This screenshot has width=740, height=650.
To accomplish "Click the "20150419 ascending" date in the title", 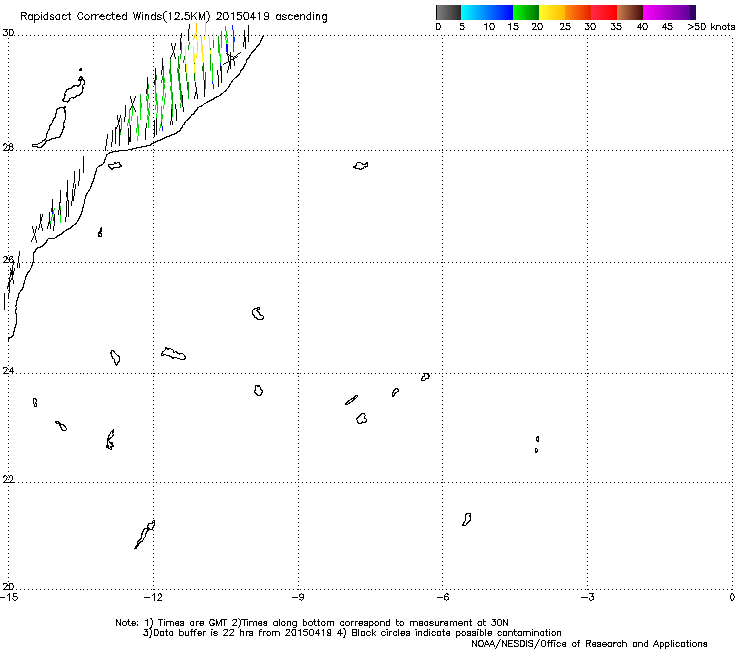I will click(272, 17).
